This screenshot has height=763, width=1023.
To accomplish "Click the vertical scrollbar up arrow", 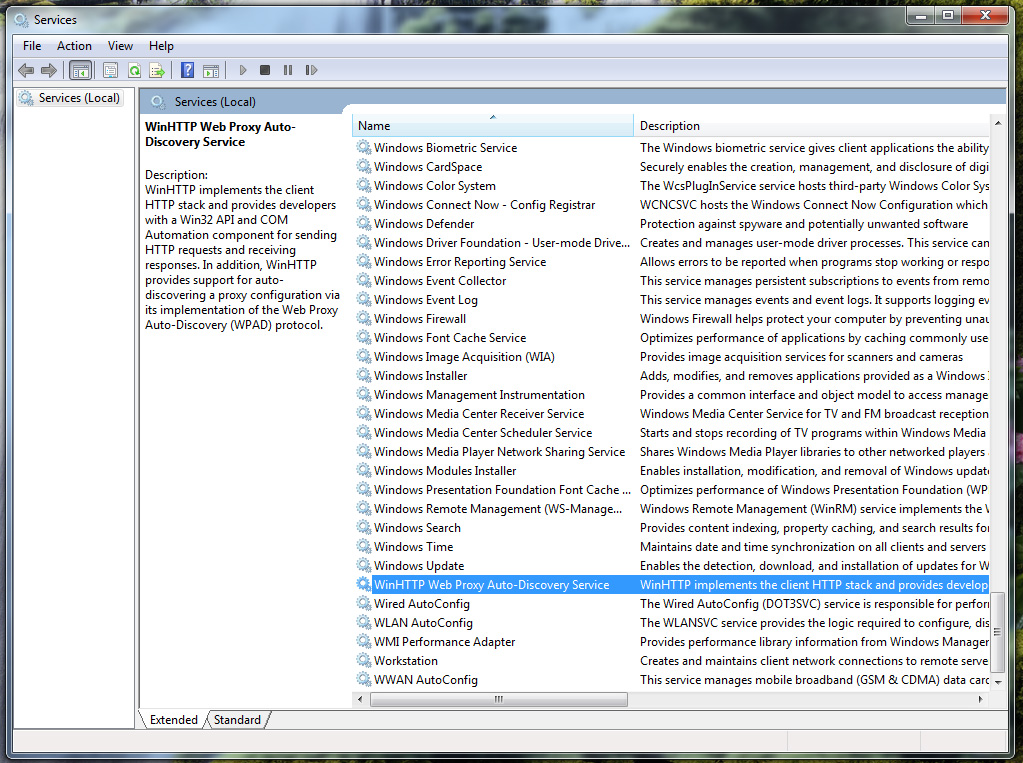I will (998, 123).
